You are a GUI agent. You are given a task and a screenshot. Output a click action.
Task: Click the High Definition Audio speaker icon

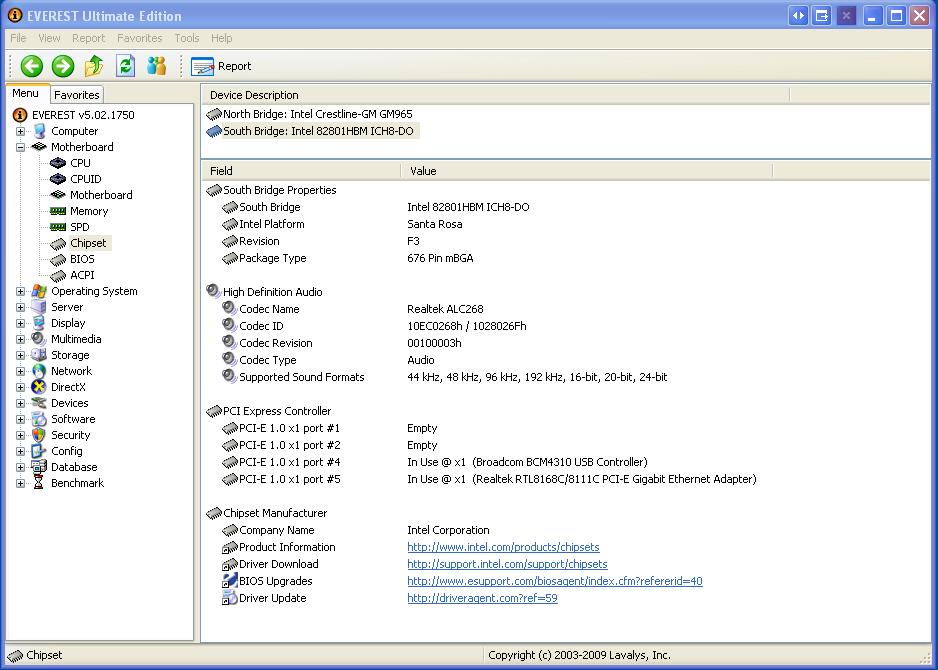pyautogui.click(x=214, y=291)
